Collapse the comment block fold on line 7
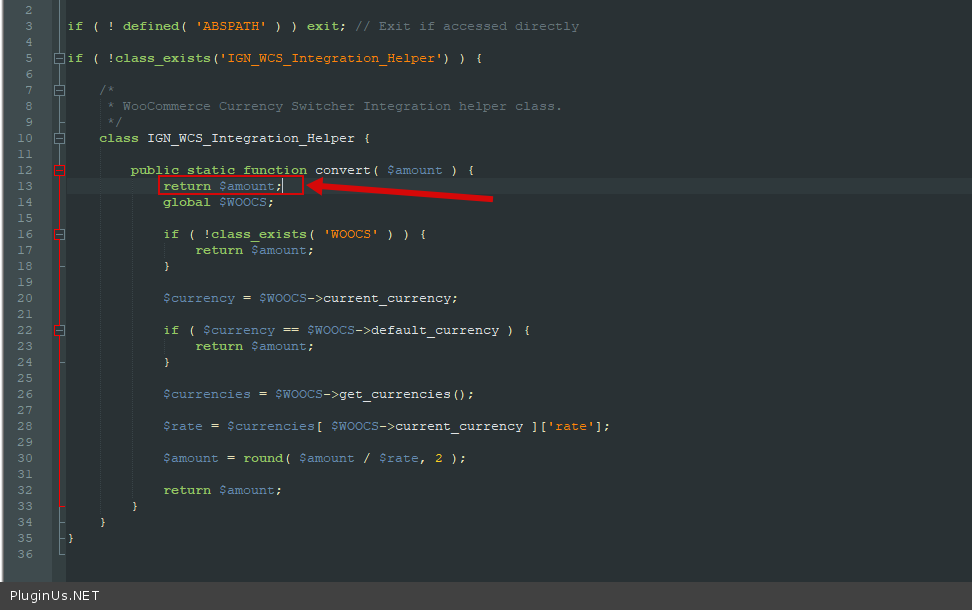 pos(60,90)
